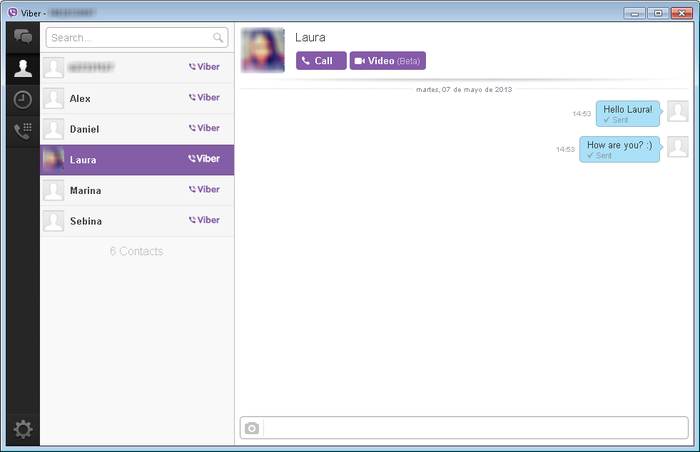Click the '6 Contacts' count label
Image resolution: width=700 pixels, height=452 pixels.
[x=137, y=251]
